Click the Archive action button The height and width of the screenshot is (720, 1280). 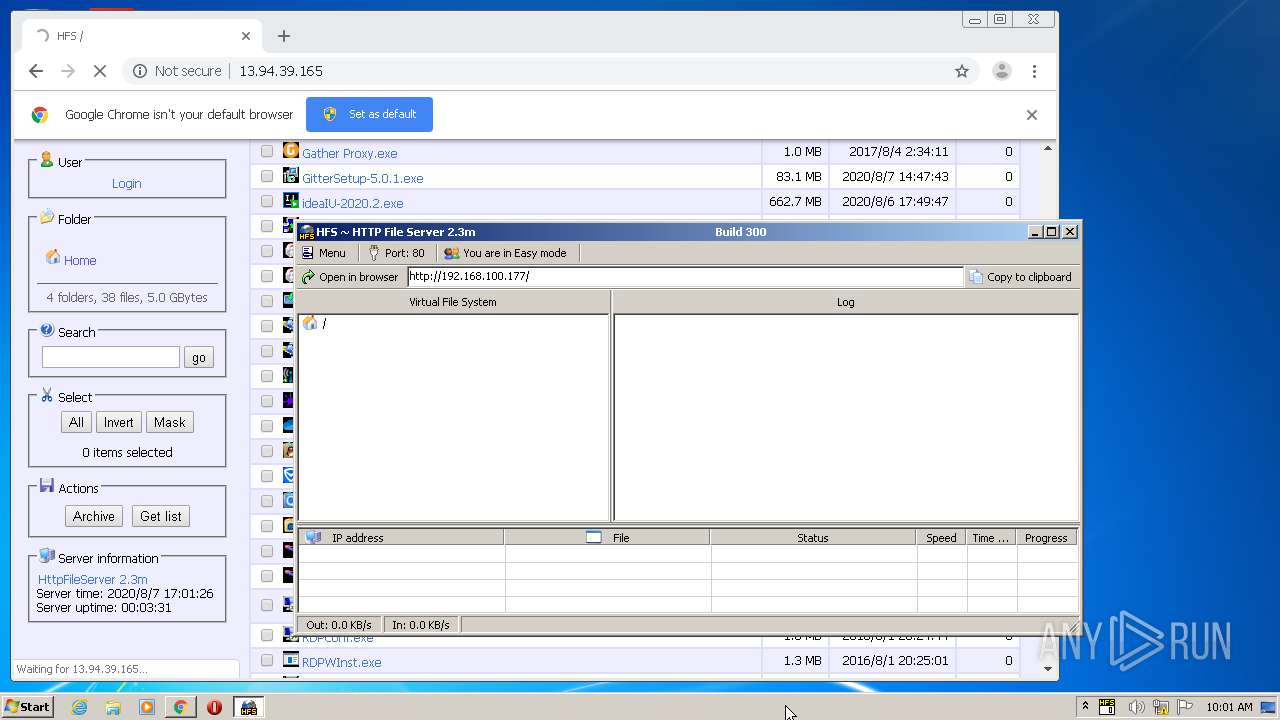coord(94,516)
